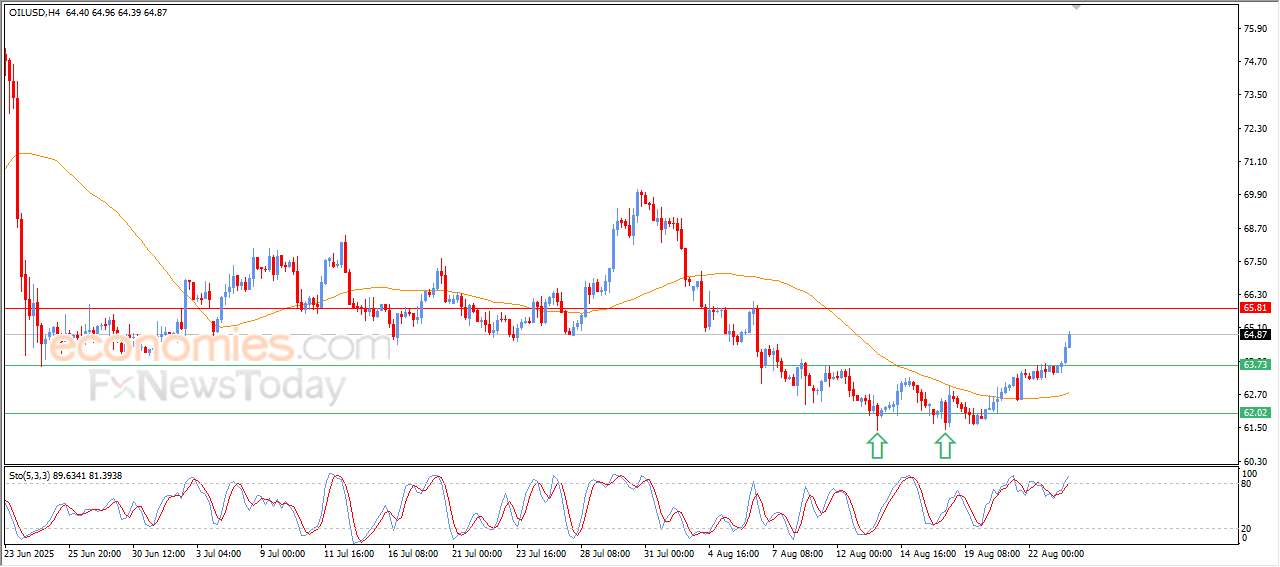
Task: Select the green 62.02 price tag
Action: [x=1254, y=412]
